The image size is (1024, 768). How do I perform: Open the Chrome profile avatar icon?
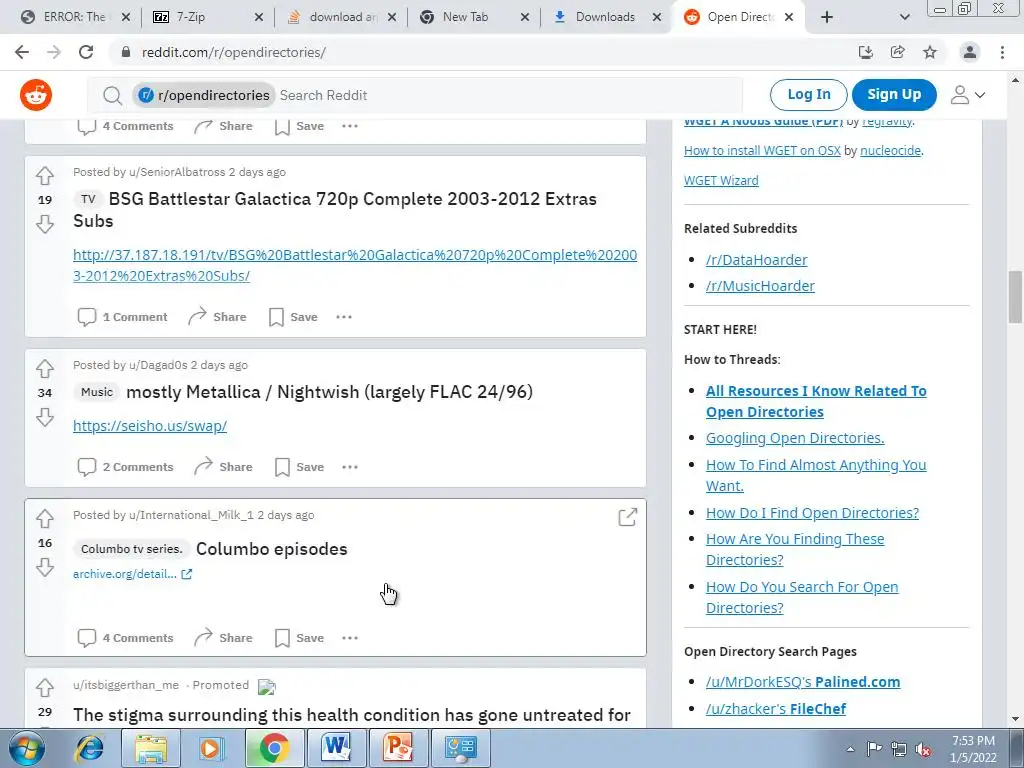(x=970, y=52)
